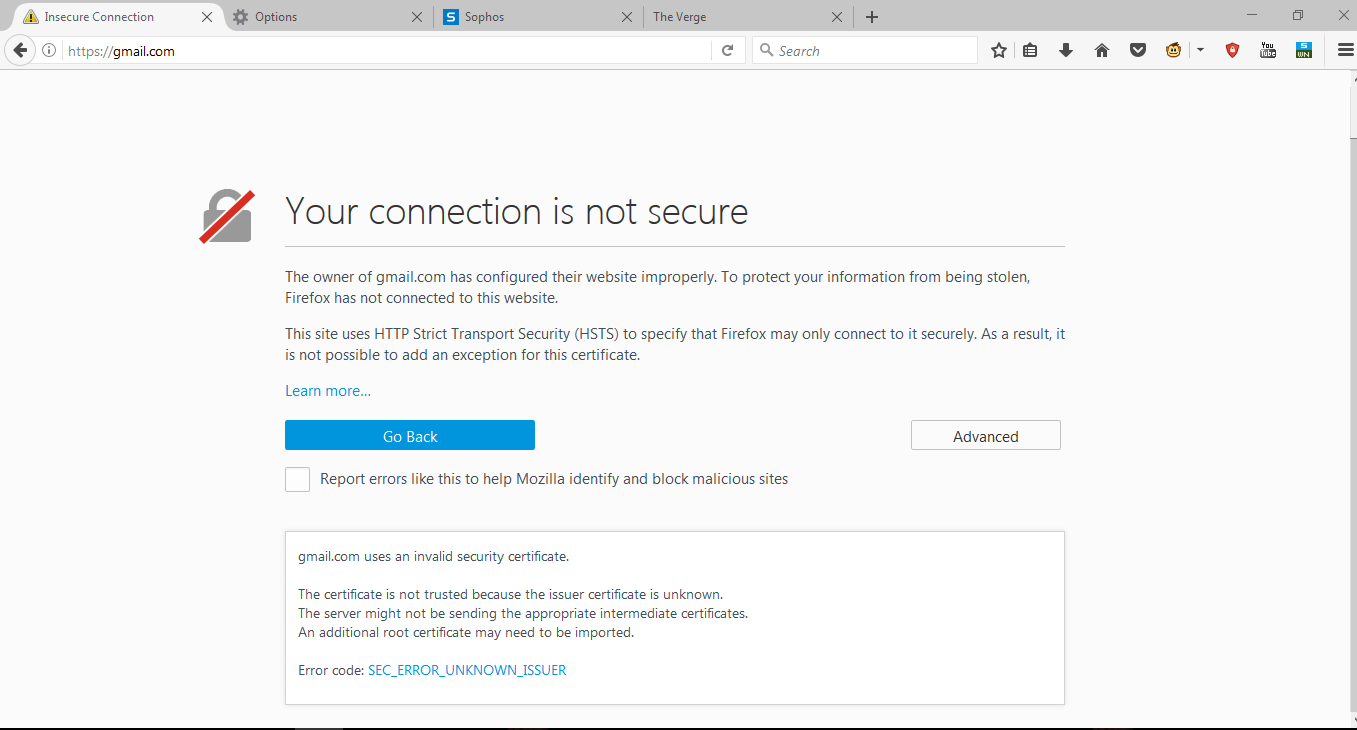Screen dimensions: 1357x730
Task: Open a new tab with plus button
Action: 872,17
